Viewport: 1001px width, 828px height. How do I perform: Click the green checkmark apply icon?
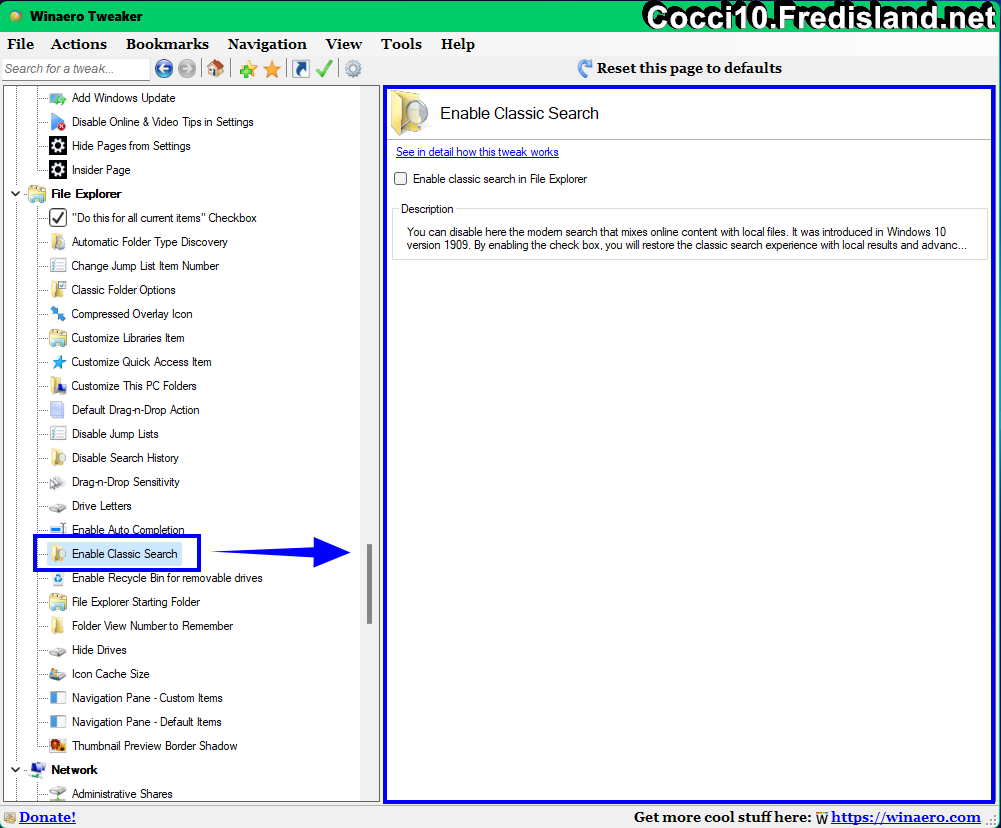pyautogui.click(x=324, y=68)
